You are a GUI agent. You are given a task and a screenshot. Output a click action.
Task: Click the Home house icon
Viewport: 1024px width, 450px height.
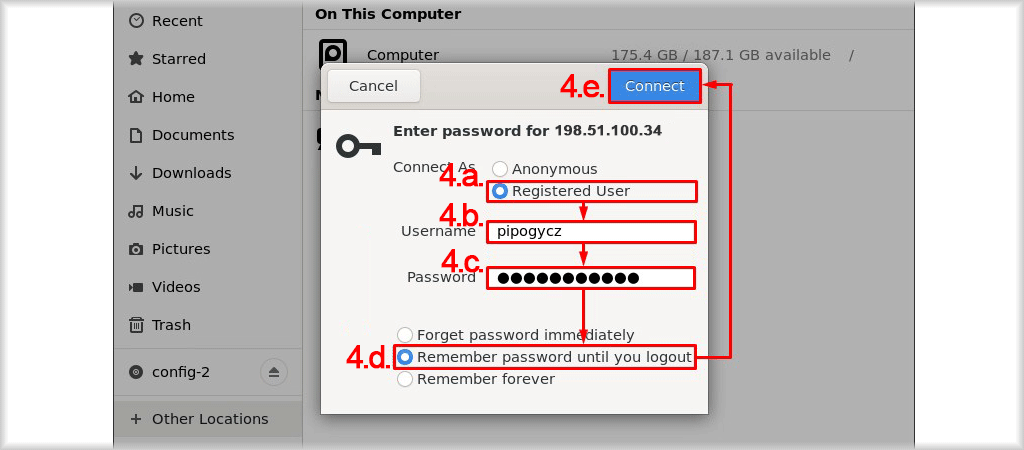coord(136,97)
